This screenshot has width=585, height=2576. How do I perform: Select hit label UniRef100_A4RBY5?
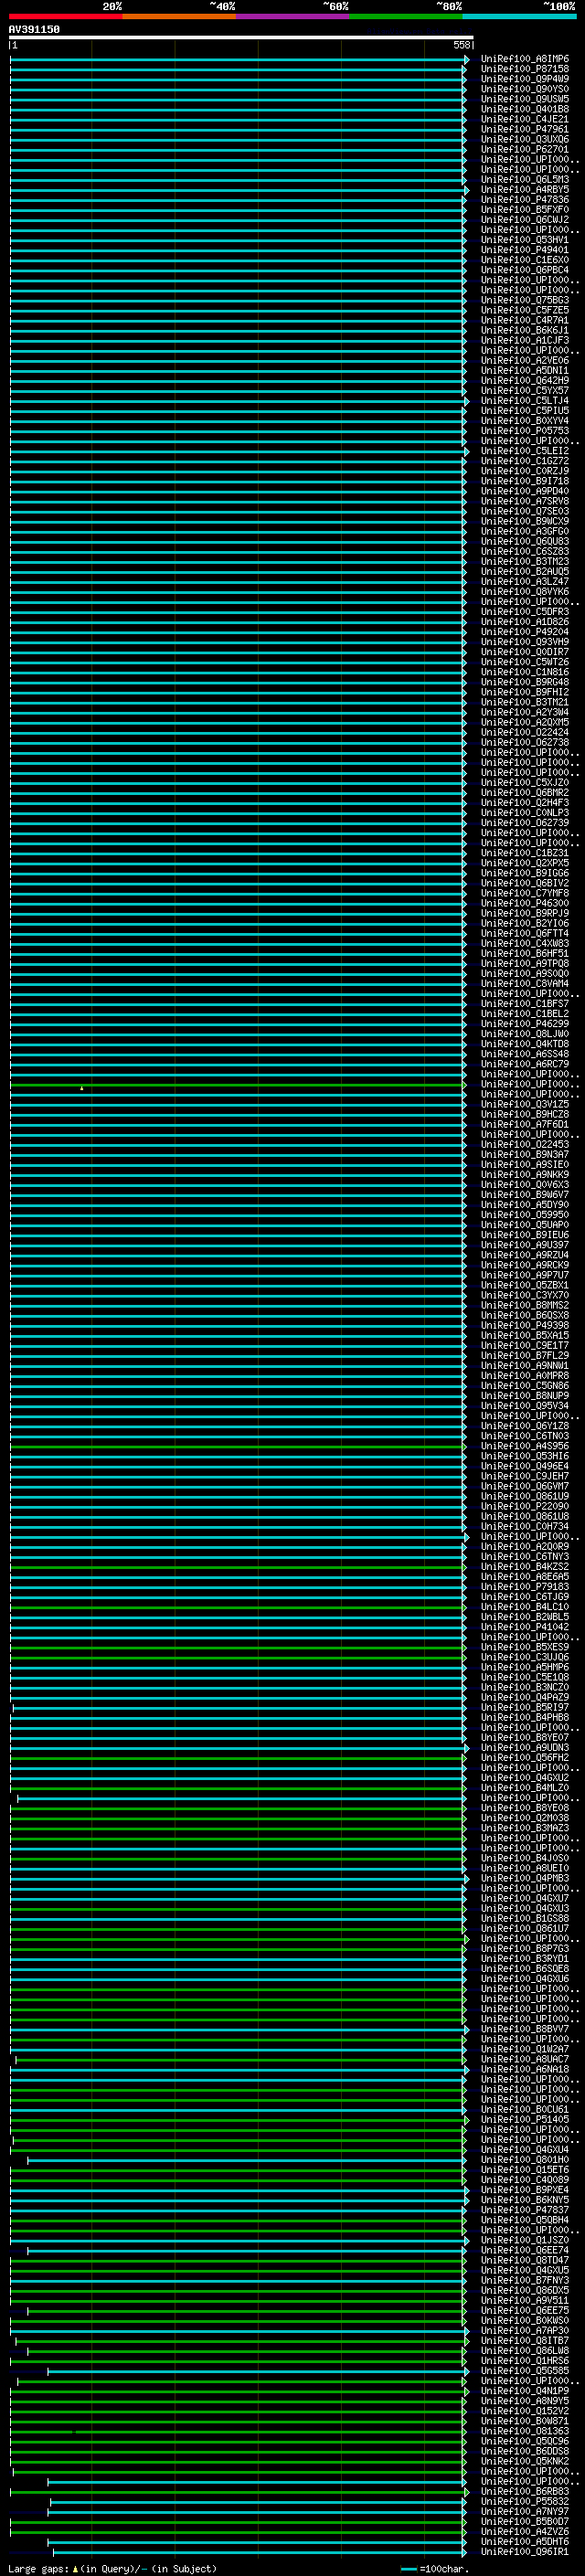click(x=524, y=190)
